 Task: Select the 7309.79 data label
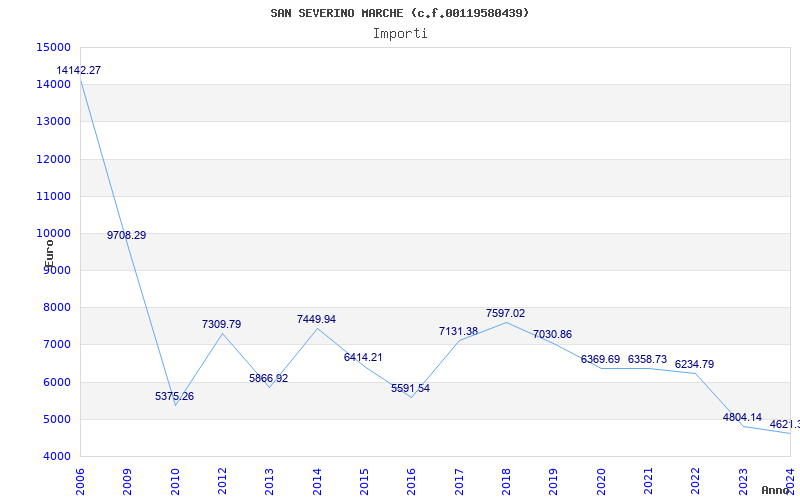[x=221, y=324]
